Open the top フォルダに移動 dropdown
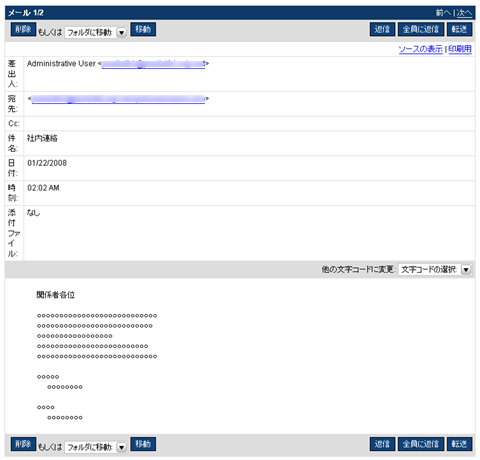 95,32
